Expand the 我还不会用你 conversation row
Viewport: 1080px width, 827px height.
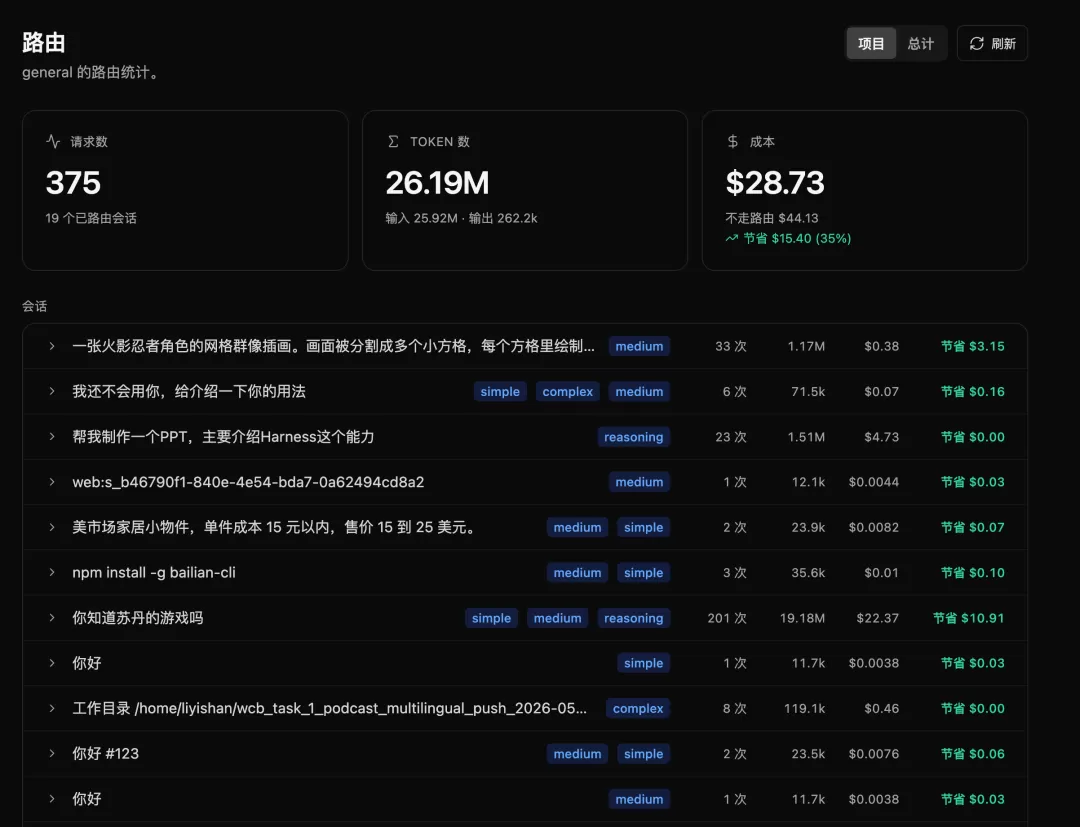(52, 391)
